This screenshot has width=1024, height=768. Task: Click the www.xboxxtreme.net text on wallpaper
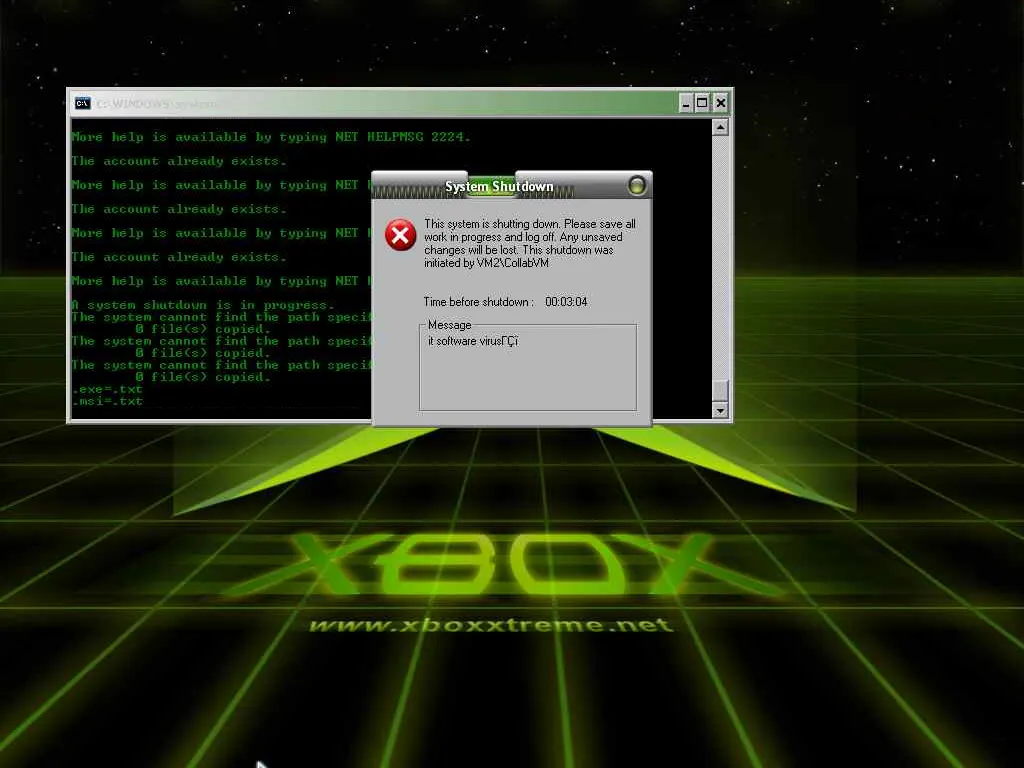[x=491, y=625]
